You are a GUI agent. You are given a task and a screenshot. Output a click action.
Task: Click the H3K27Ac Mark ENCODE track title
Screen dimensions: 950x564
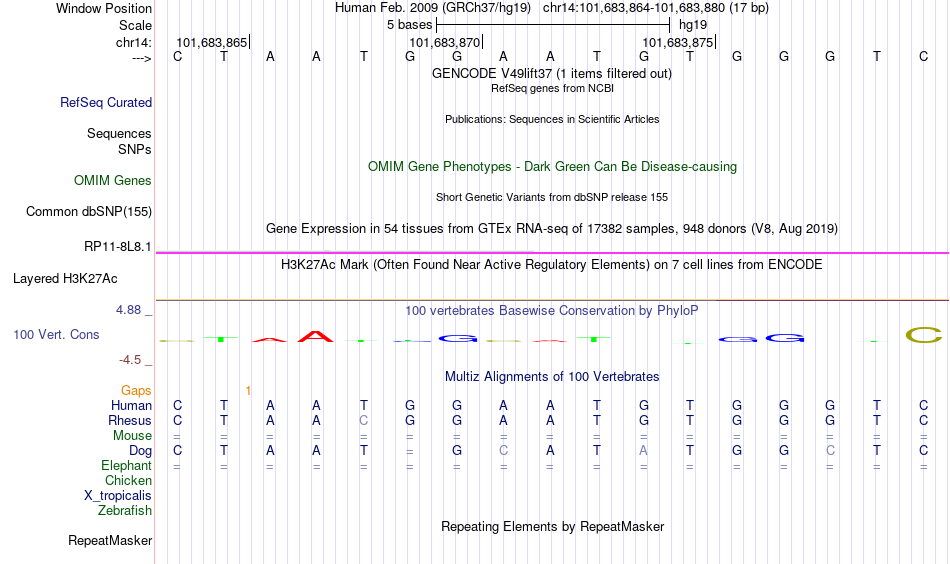coord(552,265)
